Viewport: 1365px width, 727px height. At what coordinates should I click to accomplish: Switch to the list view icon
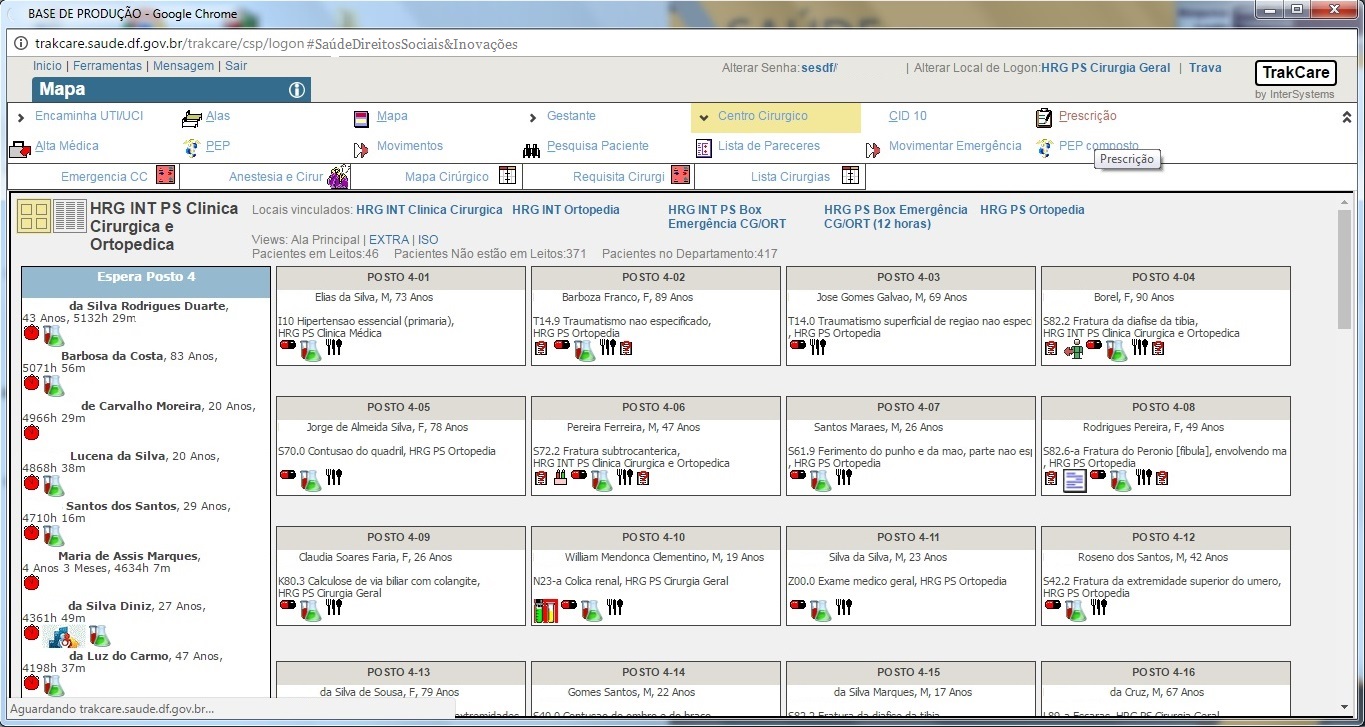(x=70, y=217)
